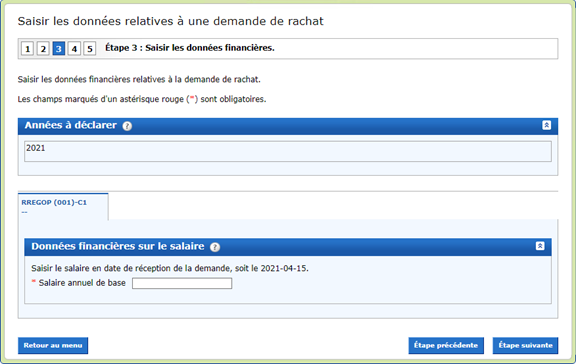
Task: Click the text mentioning date 2021-04-15
Action: (x=170, y=269)
